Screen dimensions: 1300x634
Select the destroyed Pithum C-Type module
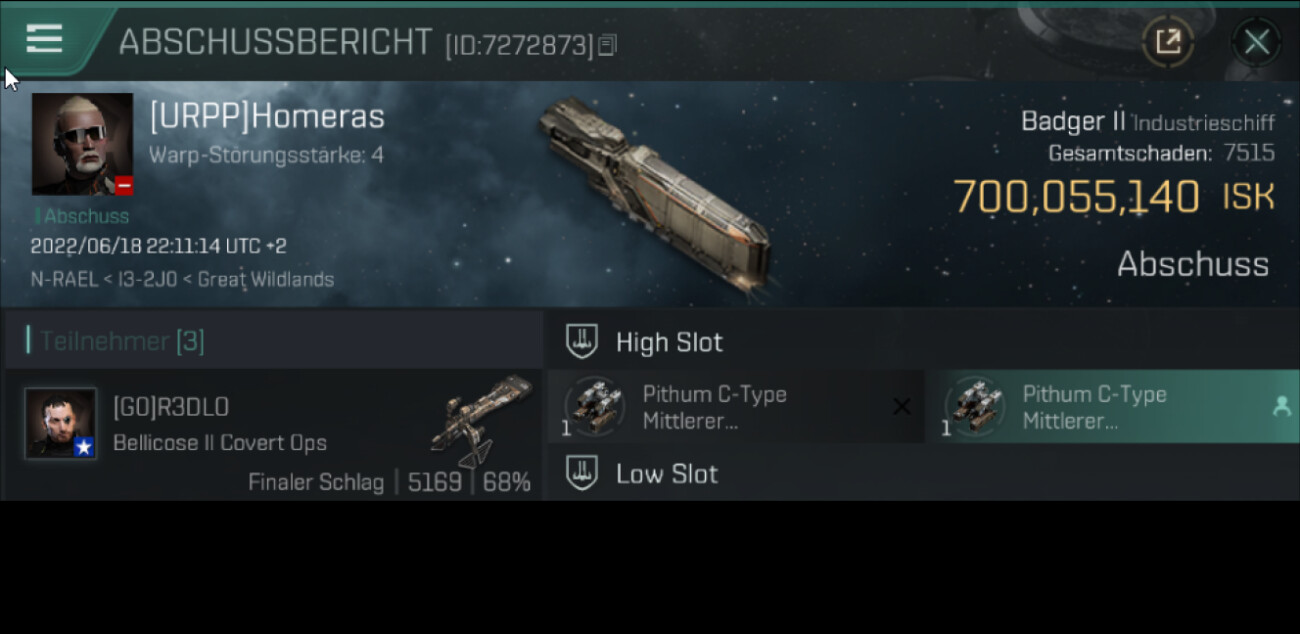tap(736, 407)
